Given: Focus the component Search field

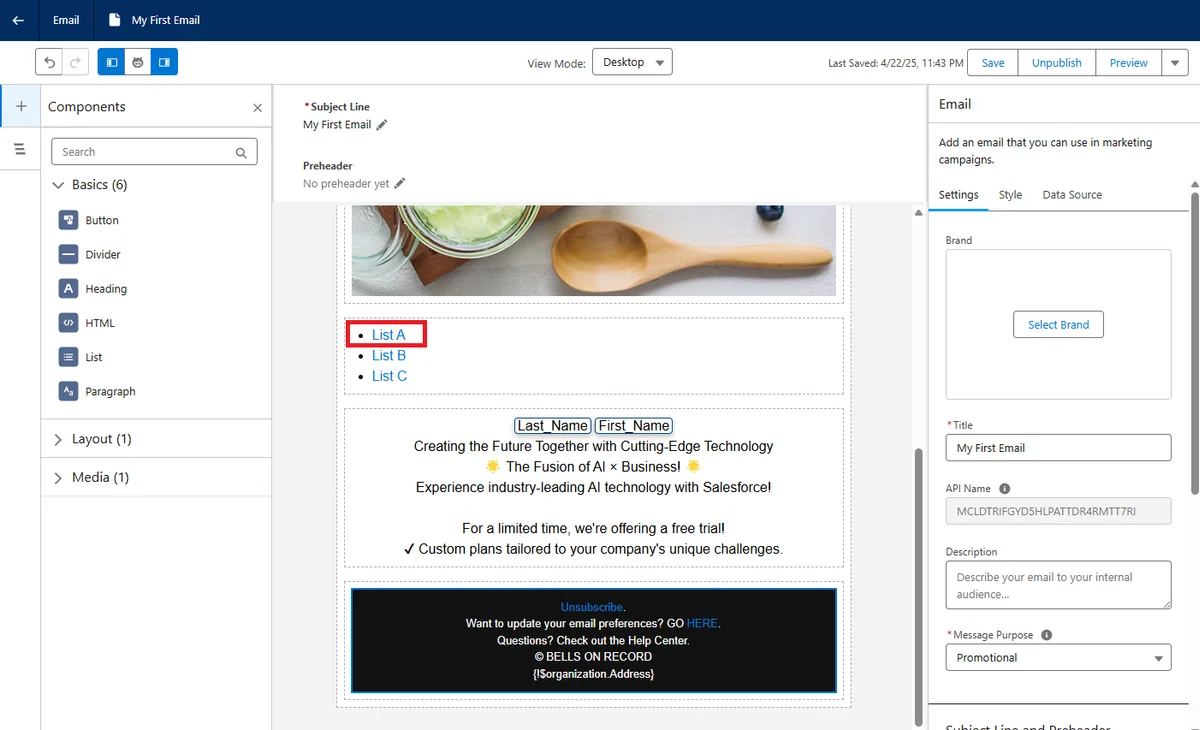Looking at the screenshot, I should 154,152.
